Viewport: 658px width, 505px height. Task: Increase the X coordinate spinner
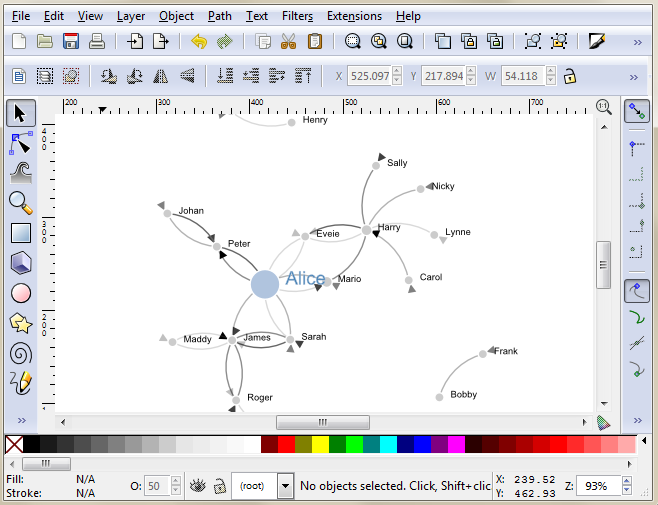tap(397, 71)
